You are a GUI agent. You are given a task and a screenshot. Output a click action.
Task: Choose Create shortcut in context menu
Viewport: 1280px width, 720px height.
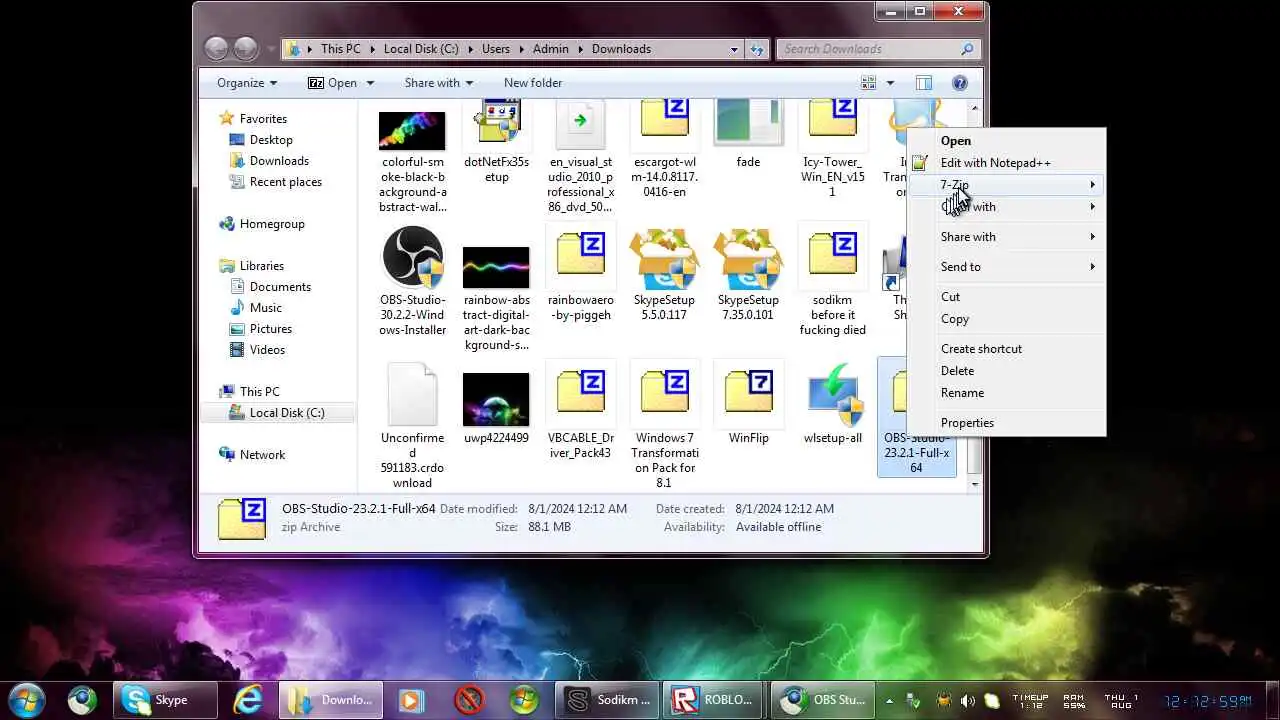(1006, 349)
